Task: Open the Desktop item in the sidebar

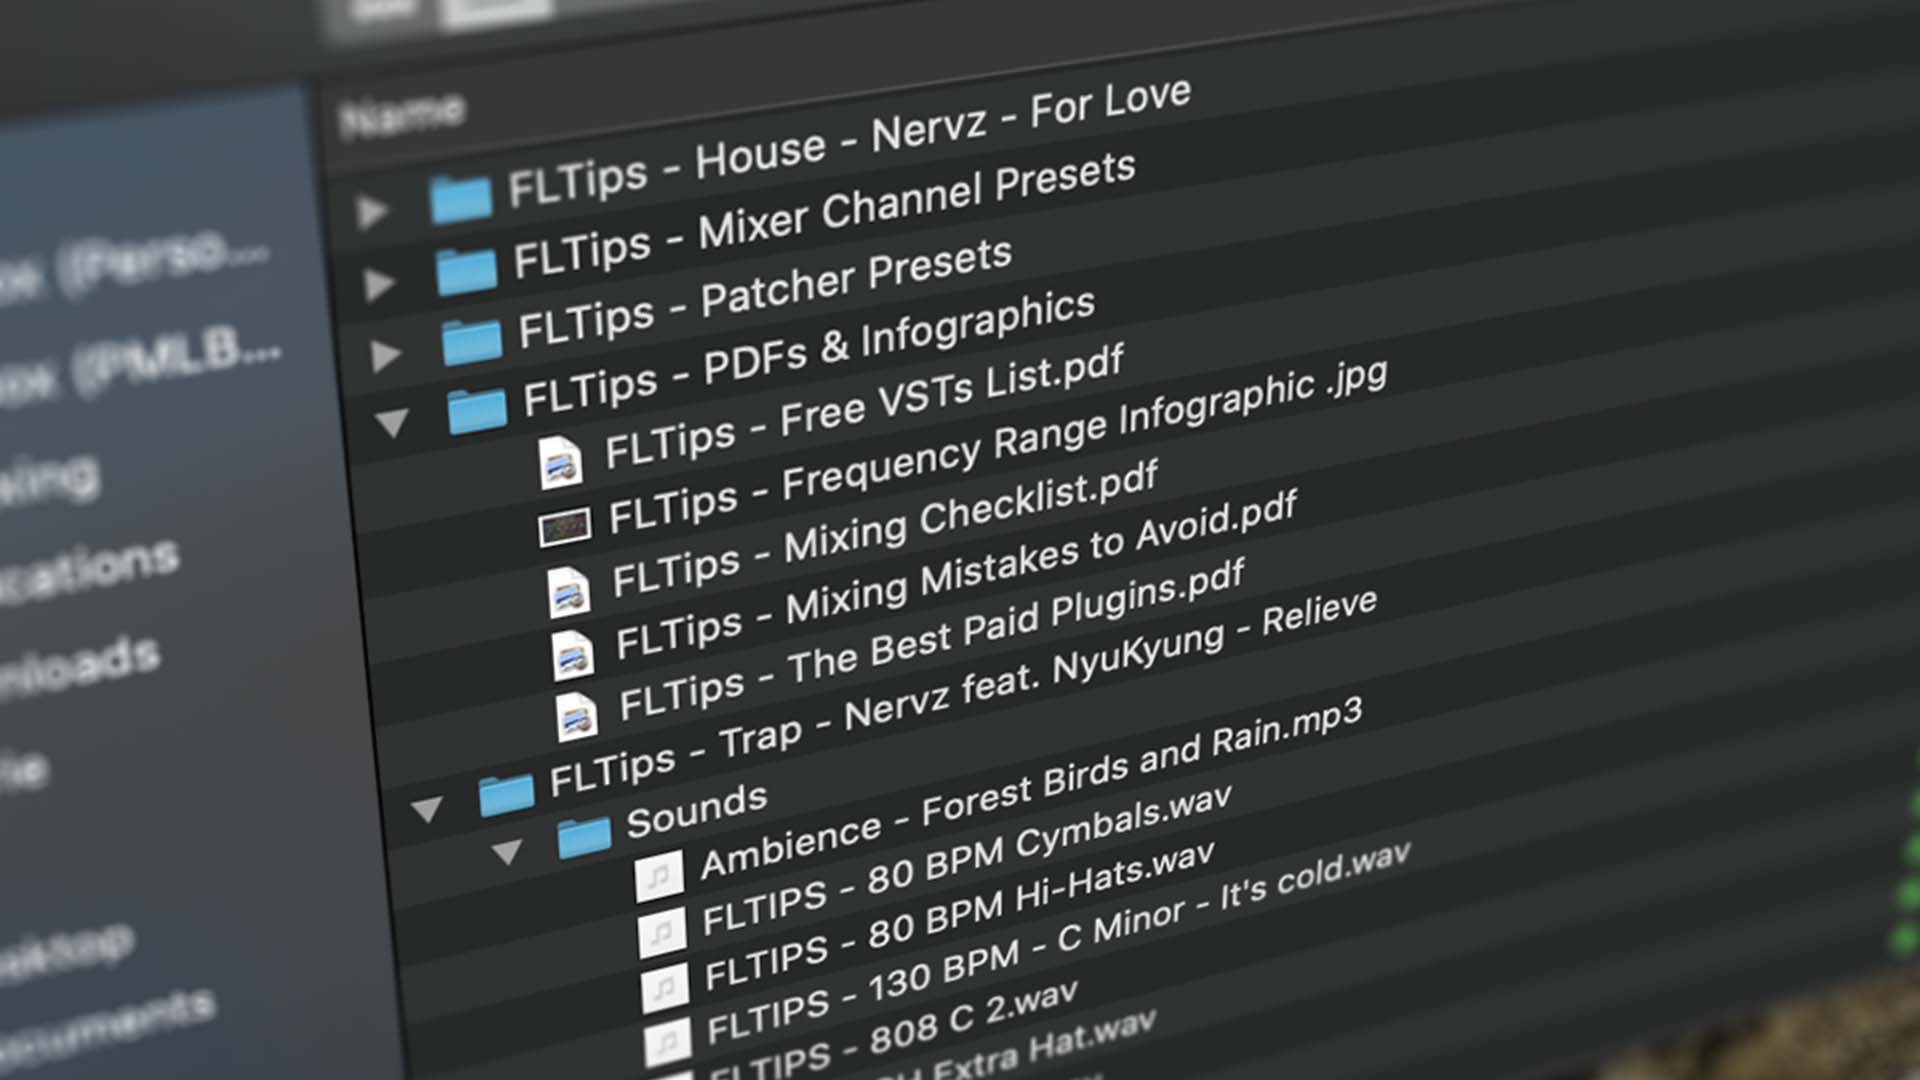Action: (x=67, y=950)
